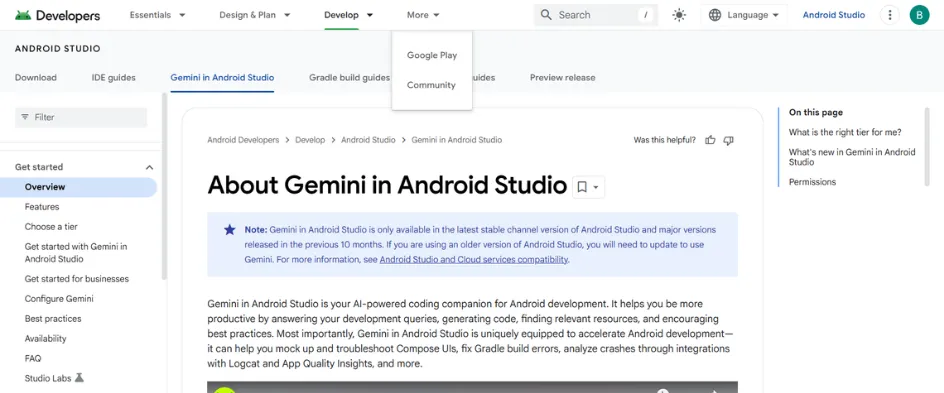Click the globe Language icon
Image resolution: width=944 pixels, height=393 pixels.
point(715,15)
